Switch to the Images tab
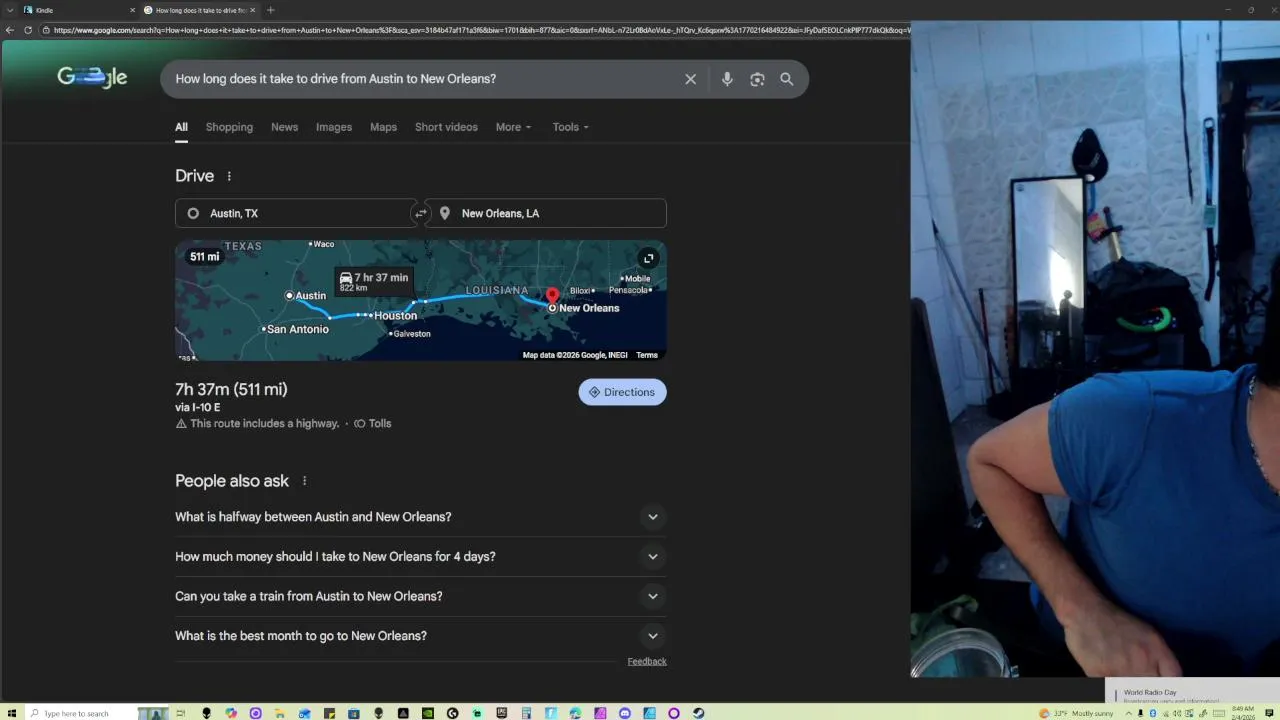The image size is (1280, 720). coord(334,127)
